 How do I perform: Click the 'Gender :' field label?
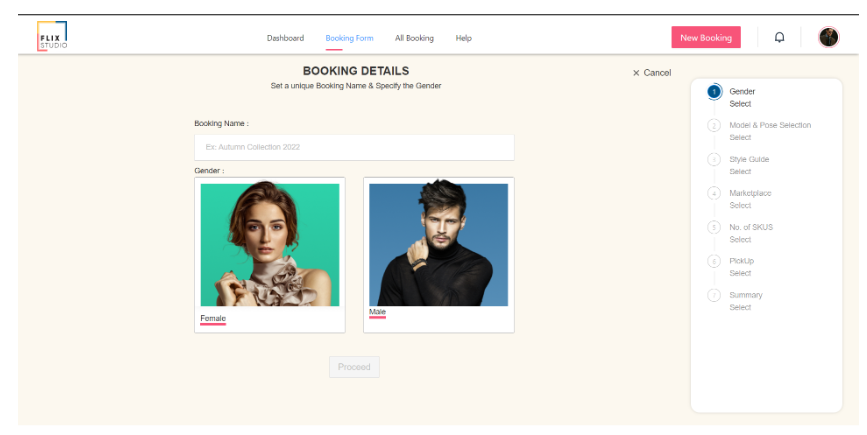tap(209, 171)
